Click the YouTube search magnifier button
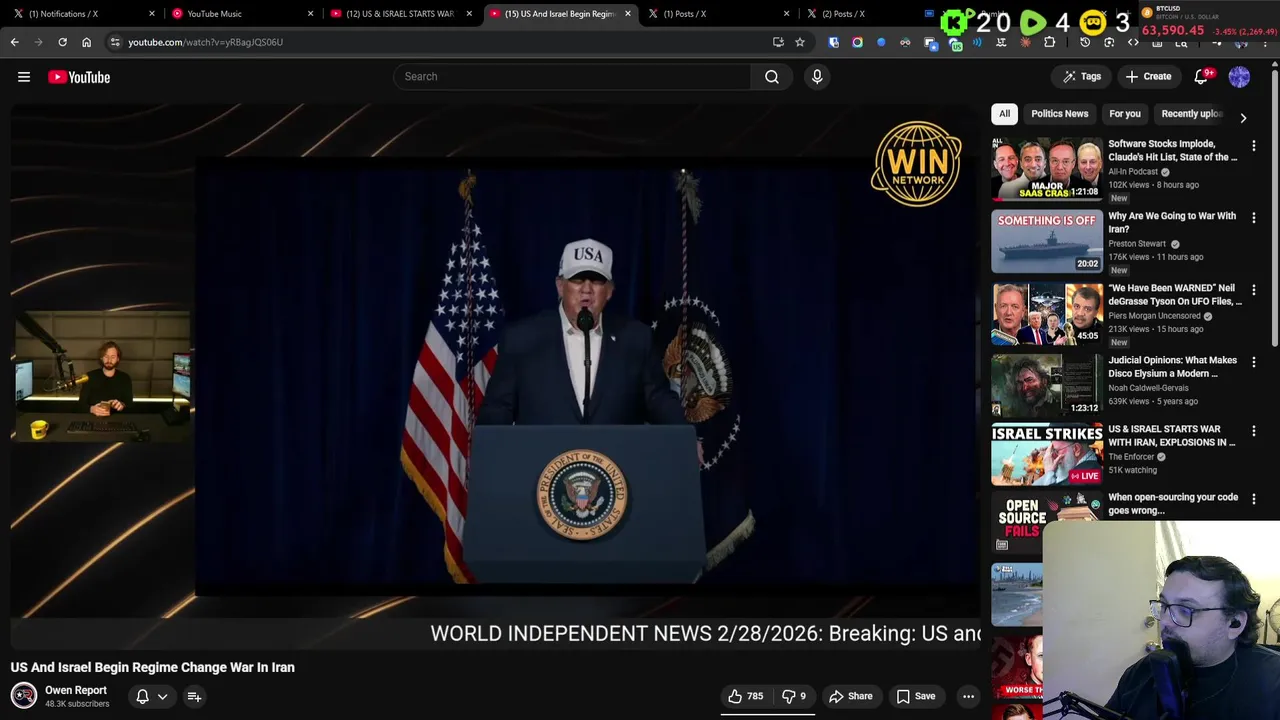Viewport: 1280px width, 720px height. point(772,76)
